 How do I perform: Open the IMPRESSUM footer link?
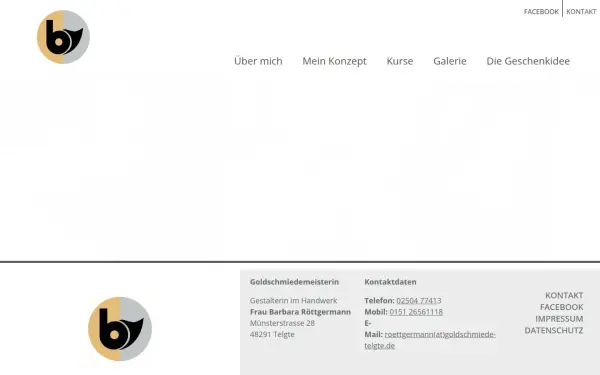point(559,319)
